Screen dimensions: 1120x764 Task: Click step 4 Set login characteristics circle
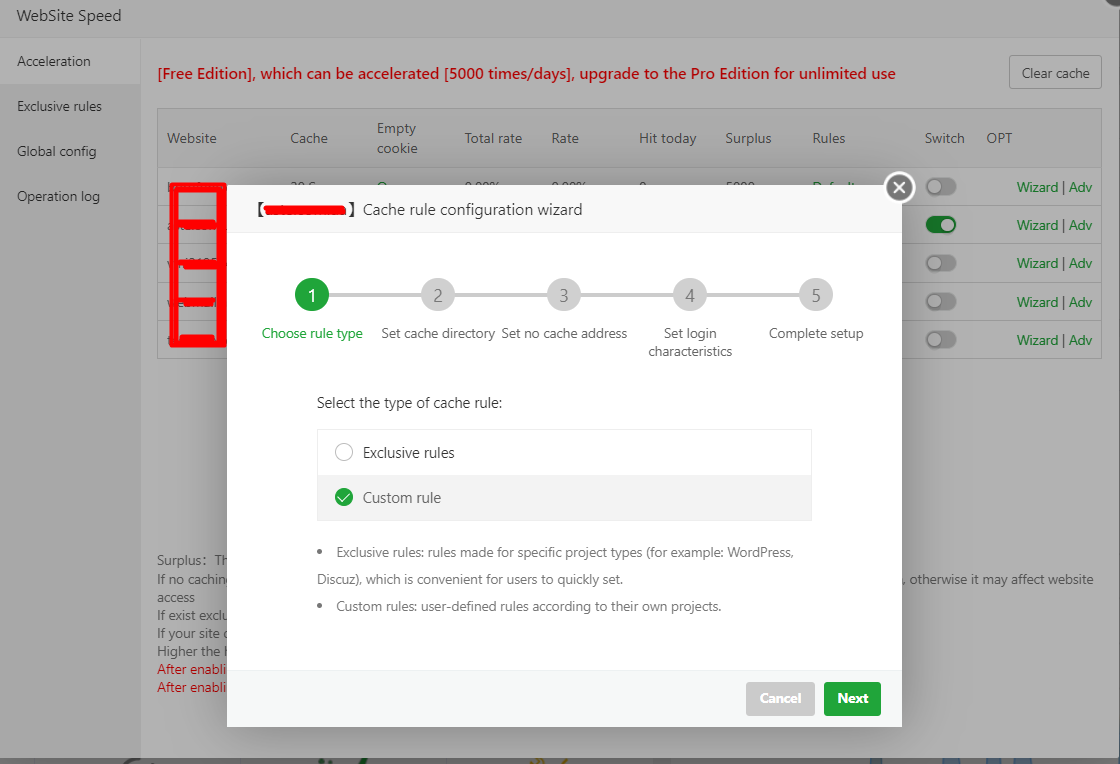click(690, 295)
